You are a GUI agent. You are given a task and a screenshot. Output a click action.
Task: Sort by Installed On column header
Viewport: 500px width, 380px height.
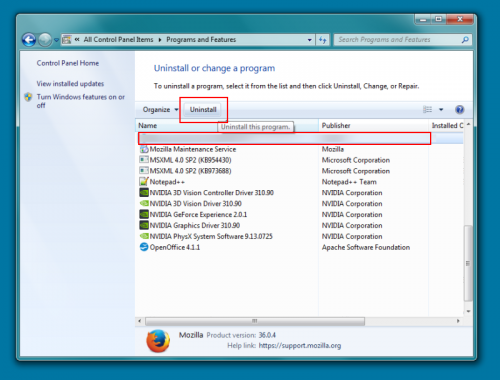coord(446,126)
